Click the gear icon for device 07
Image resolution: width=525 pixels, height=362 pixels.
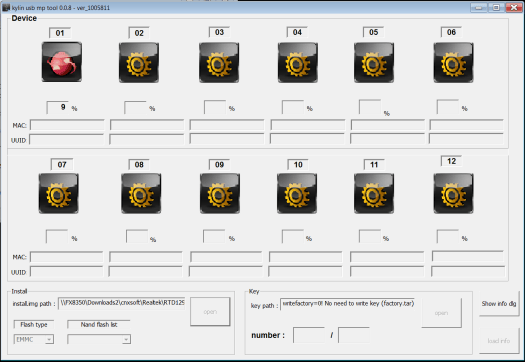click(x=59, y=194)
